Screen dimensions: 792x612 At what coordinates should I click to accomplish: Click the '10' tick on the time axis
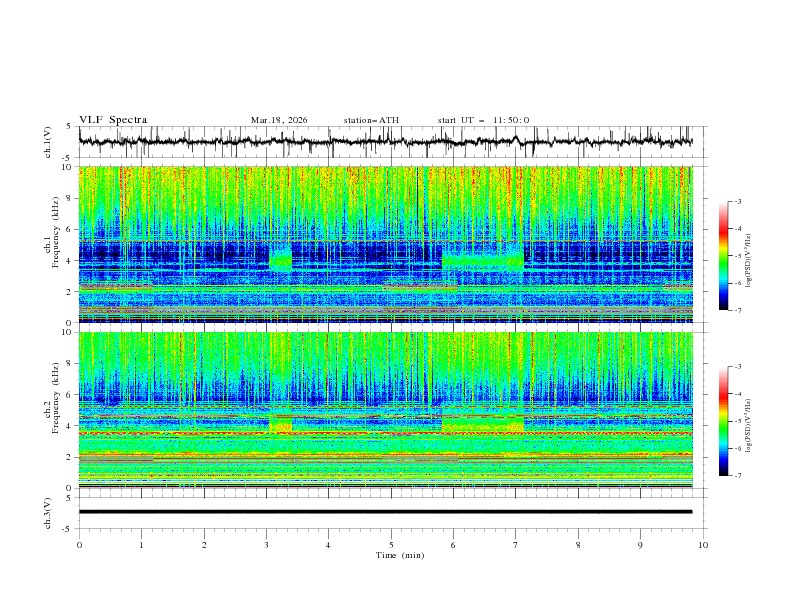703,545
